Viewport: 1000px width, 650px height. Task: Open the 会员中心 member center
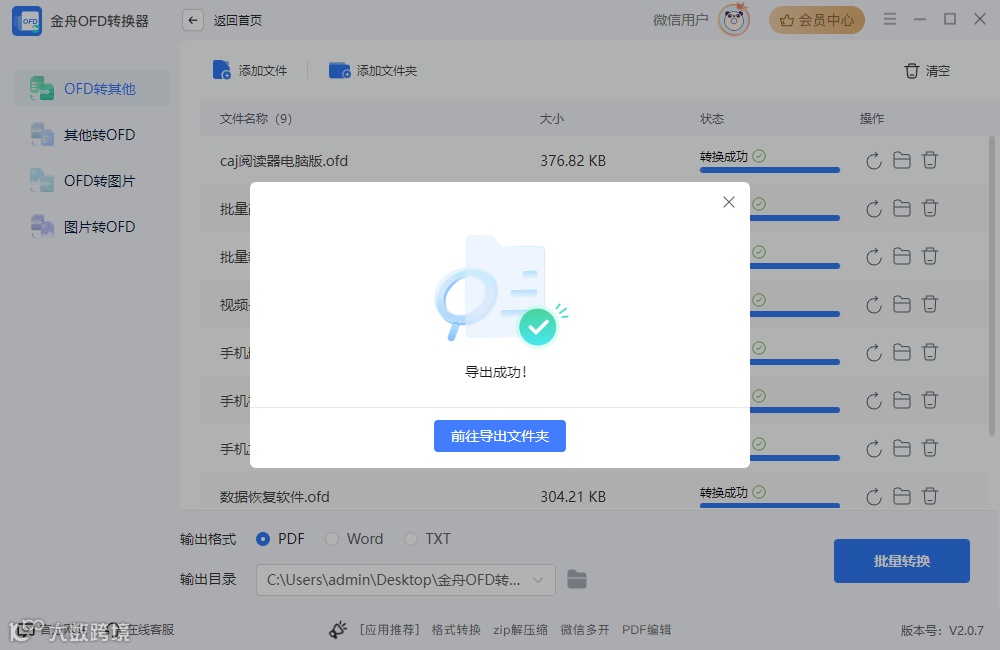tap(816, 20)
